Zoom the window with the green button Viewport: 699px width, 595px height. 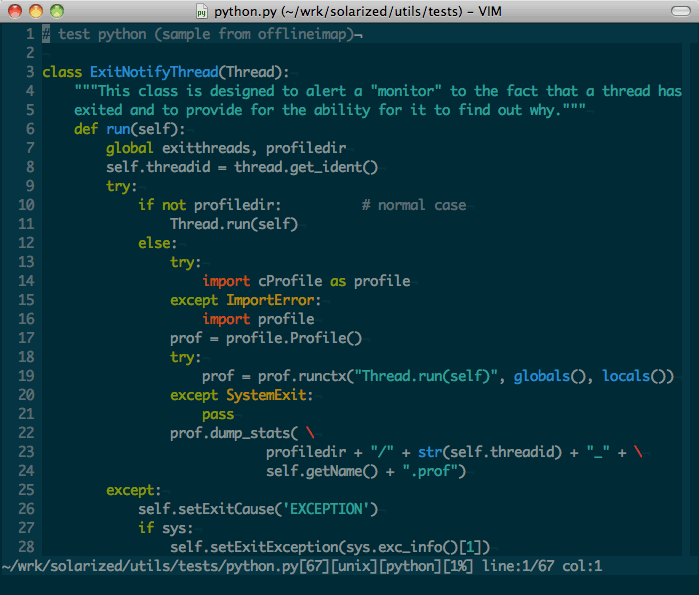56,12
